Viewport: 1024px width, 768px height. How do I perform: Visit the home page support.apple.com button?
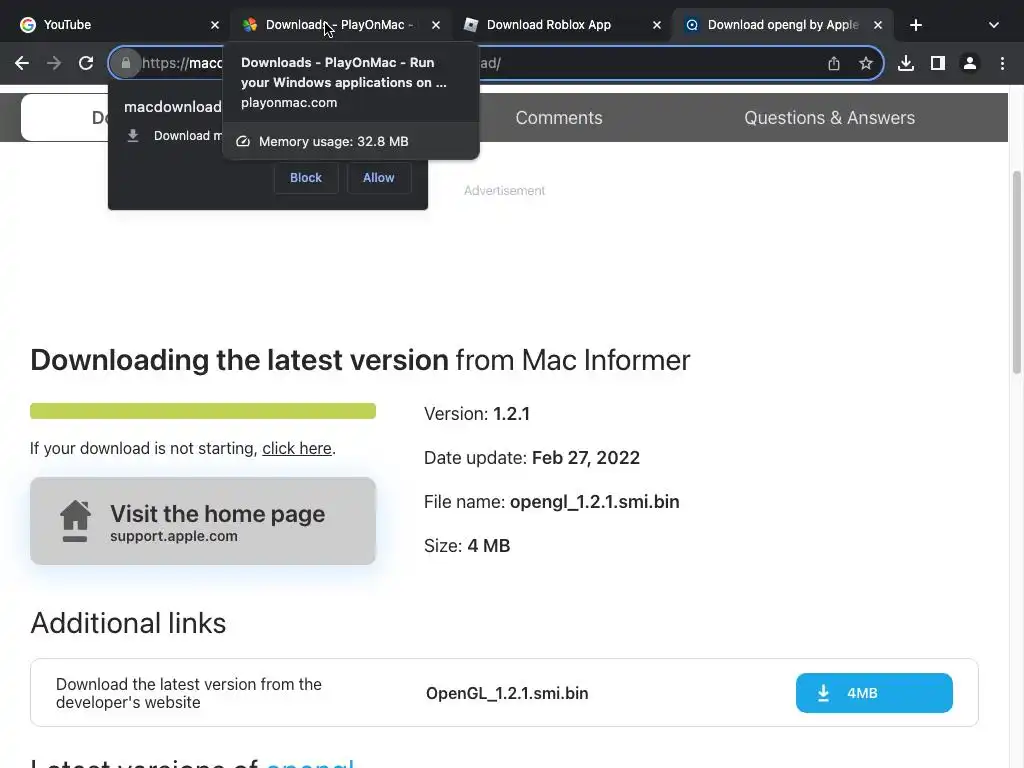pos(203,521)
